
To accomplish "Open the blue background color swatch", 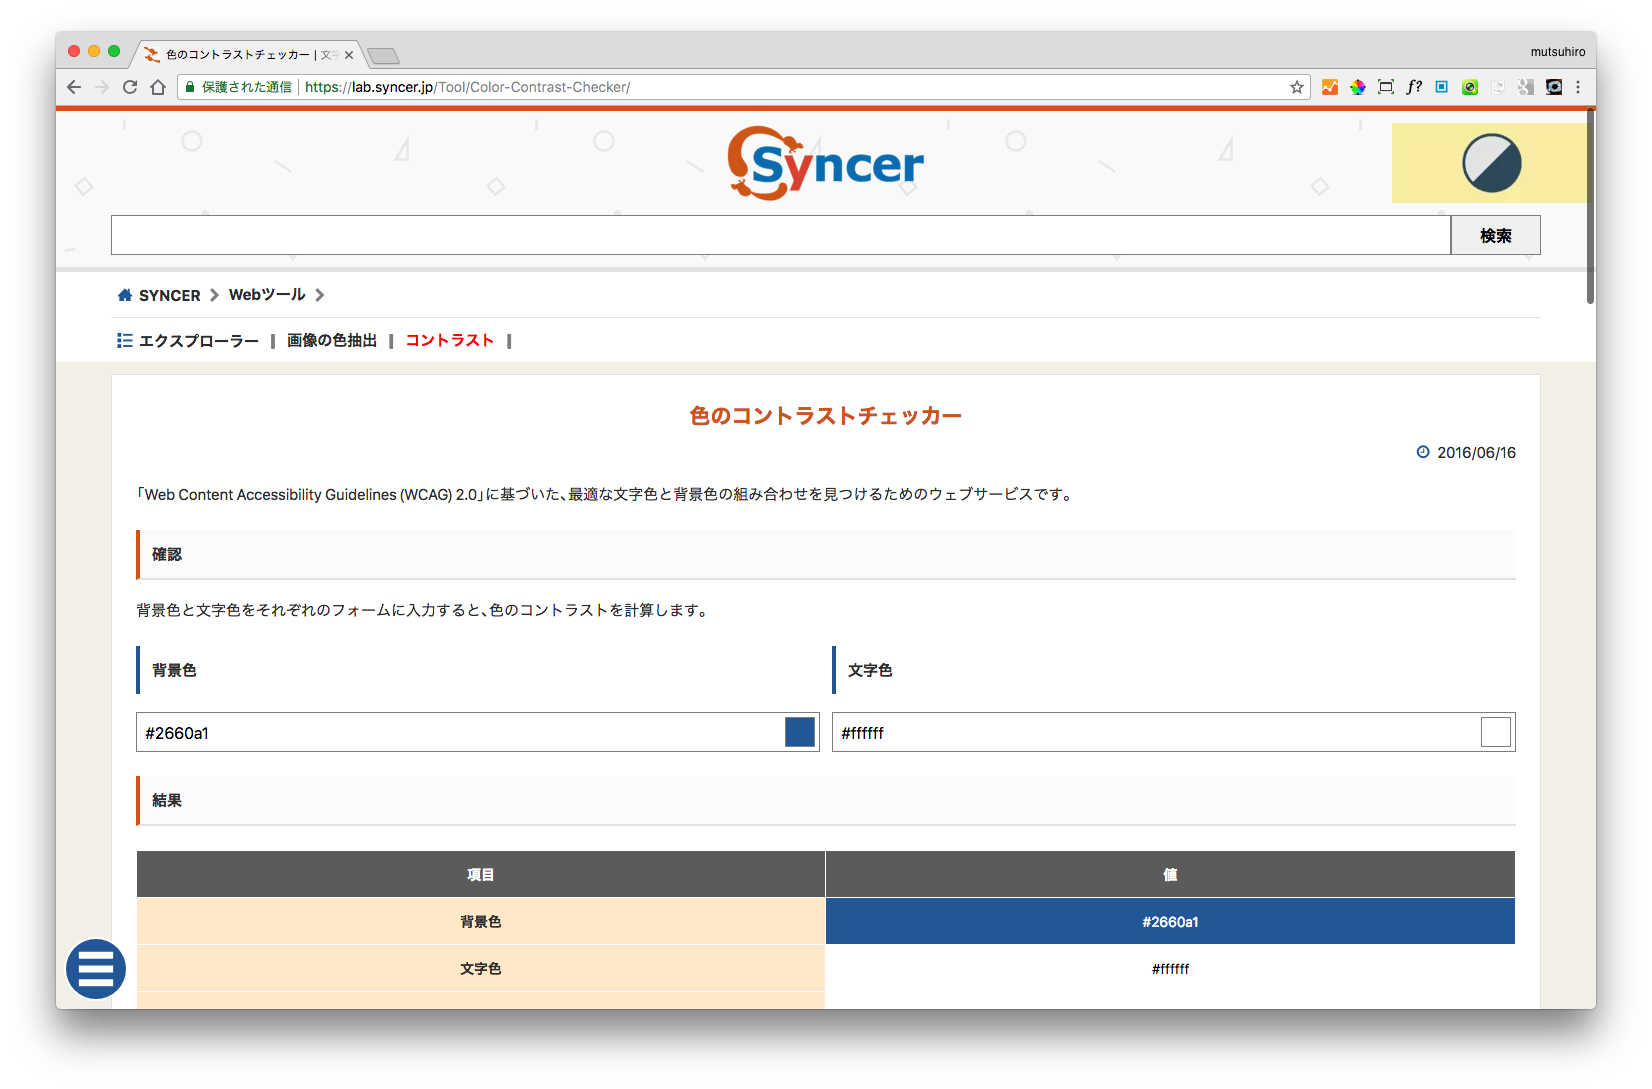I will 800,732.
